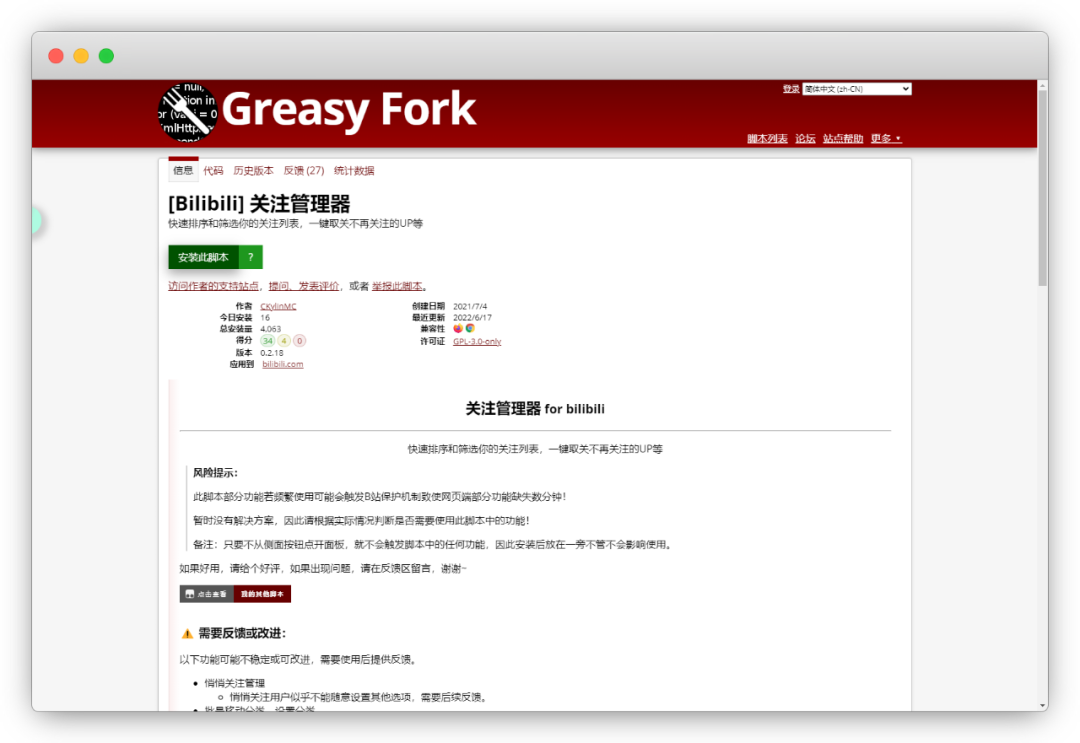Click the red 0 bad-ratings badge
This screenshot has height=743, width=1080.
click(300, 341)
